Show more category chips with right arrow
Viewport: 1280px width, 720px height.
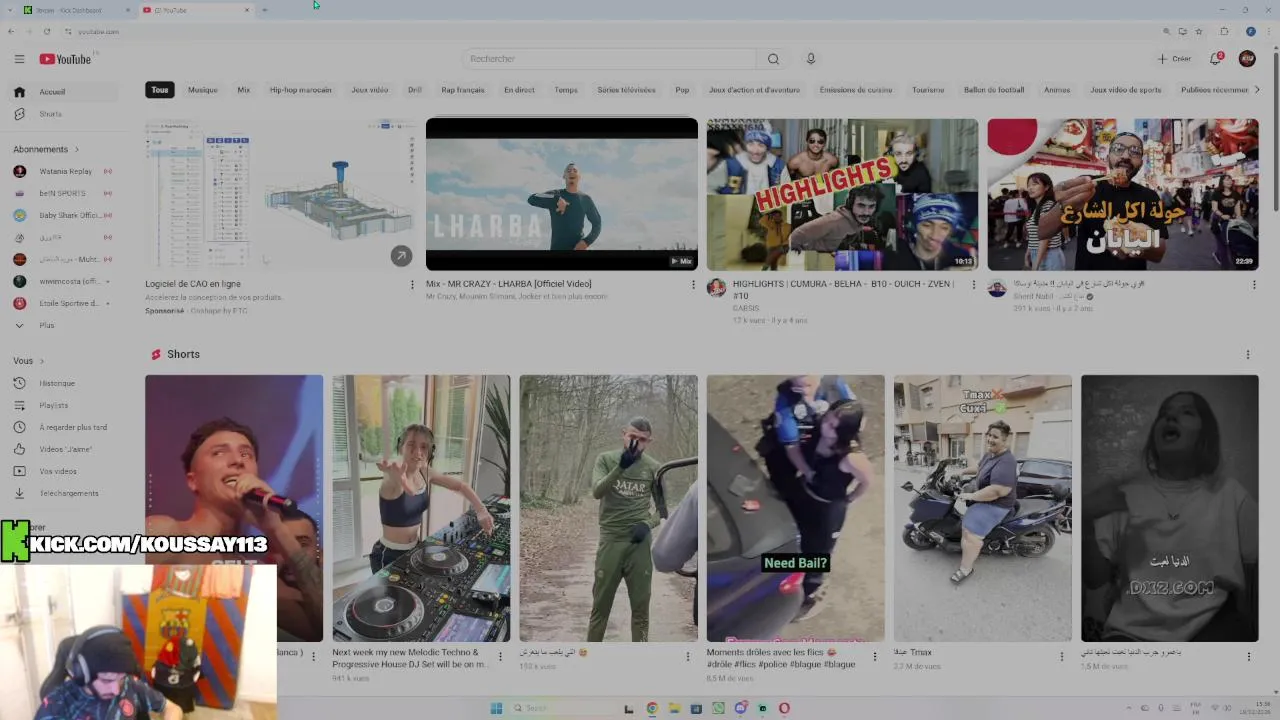1257,90
